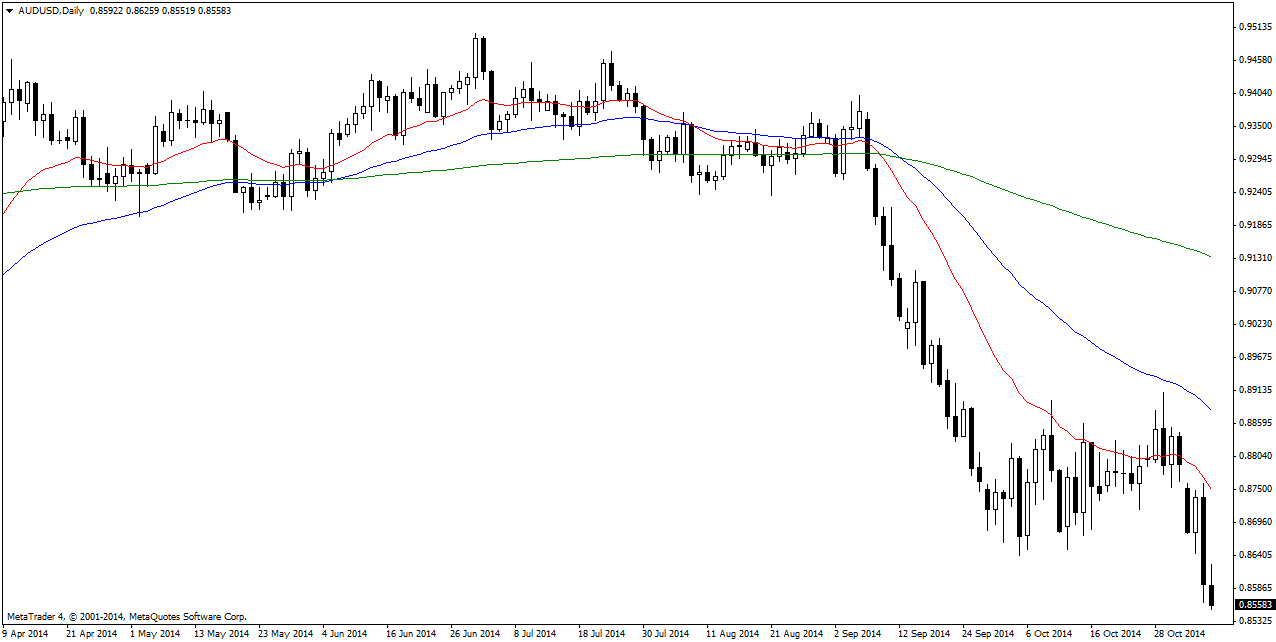This screenshot has height=642, width=1276.
Task: Click the small triangle beside AUDUSD,Daily
Action: [x=10, y=11]
